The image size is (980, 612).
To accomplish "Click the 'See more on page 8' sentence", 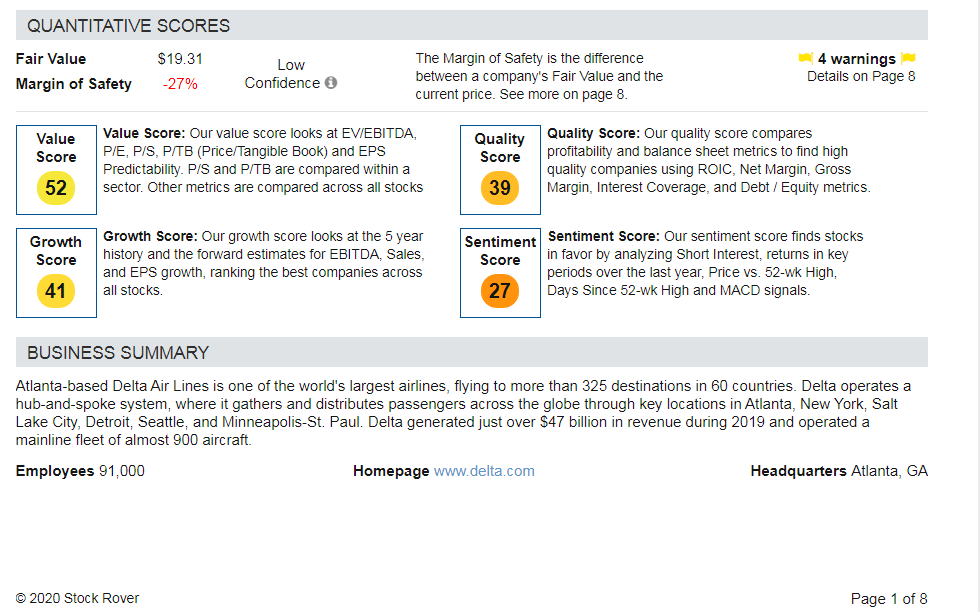I will (x=564, y=95).
